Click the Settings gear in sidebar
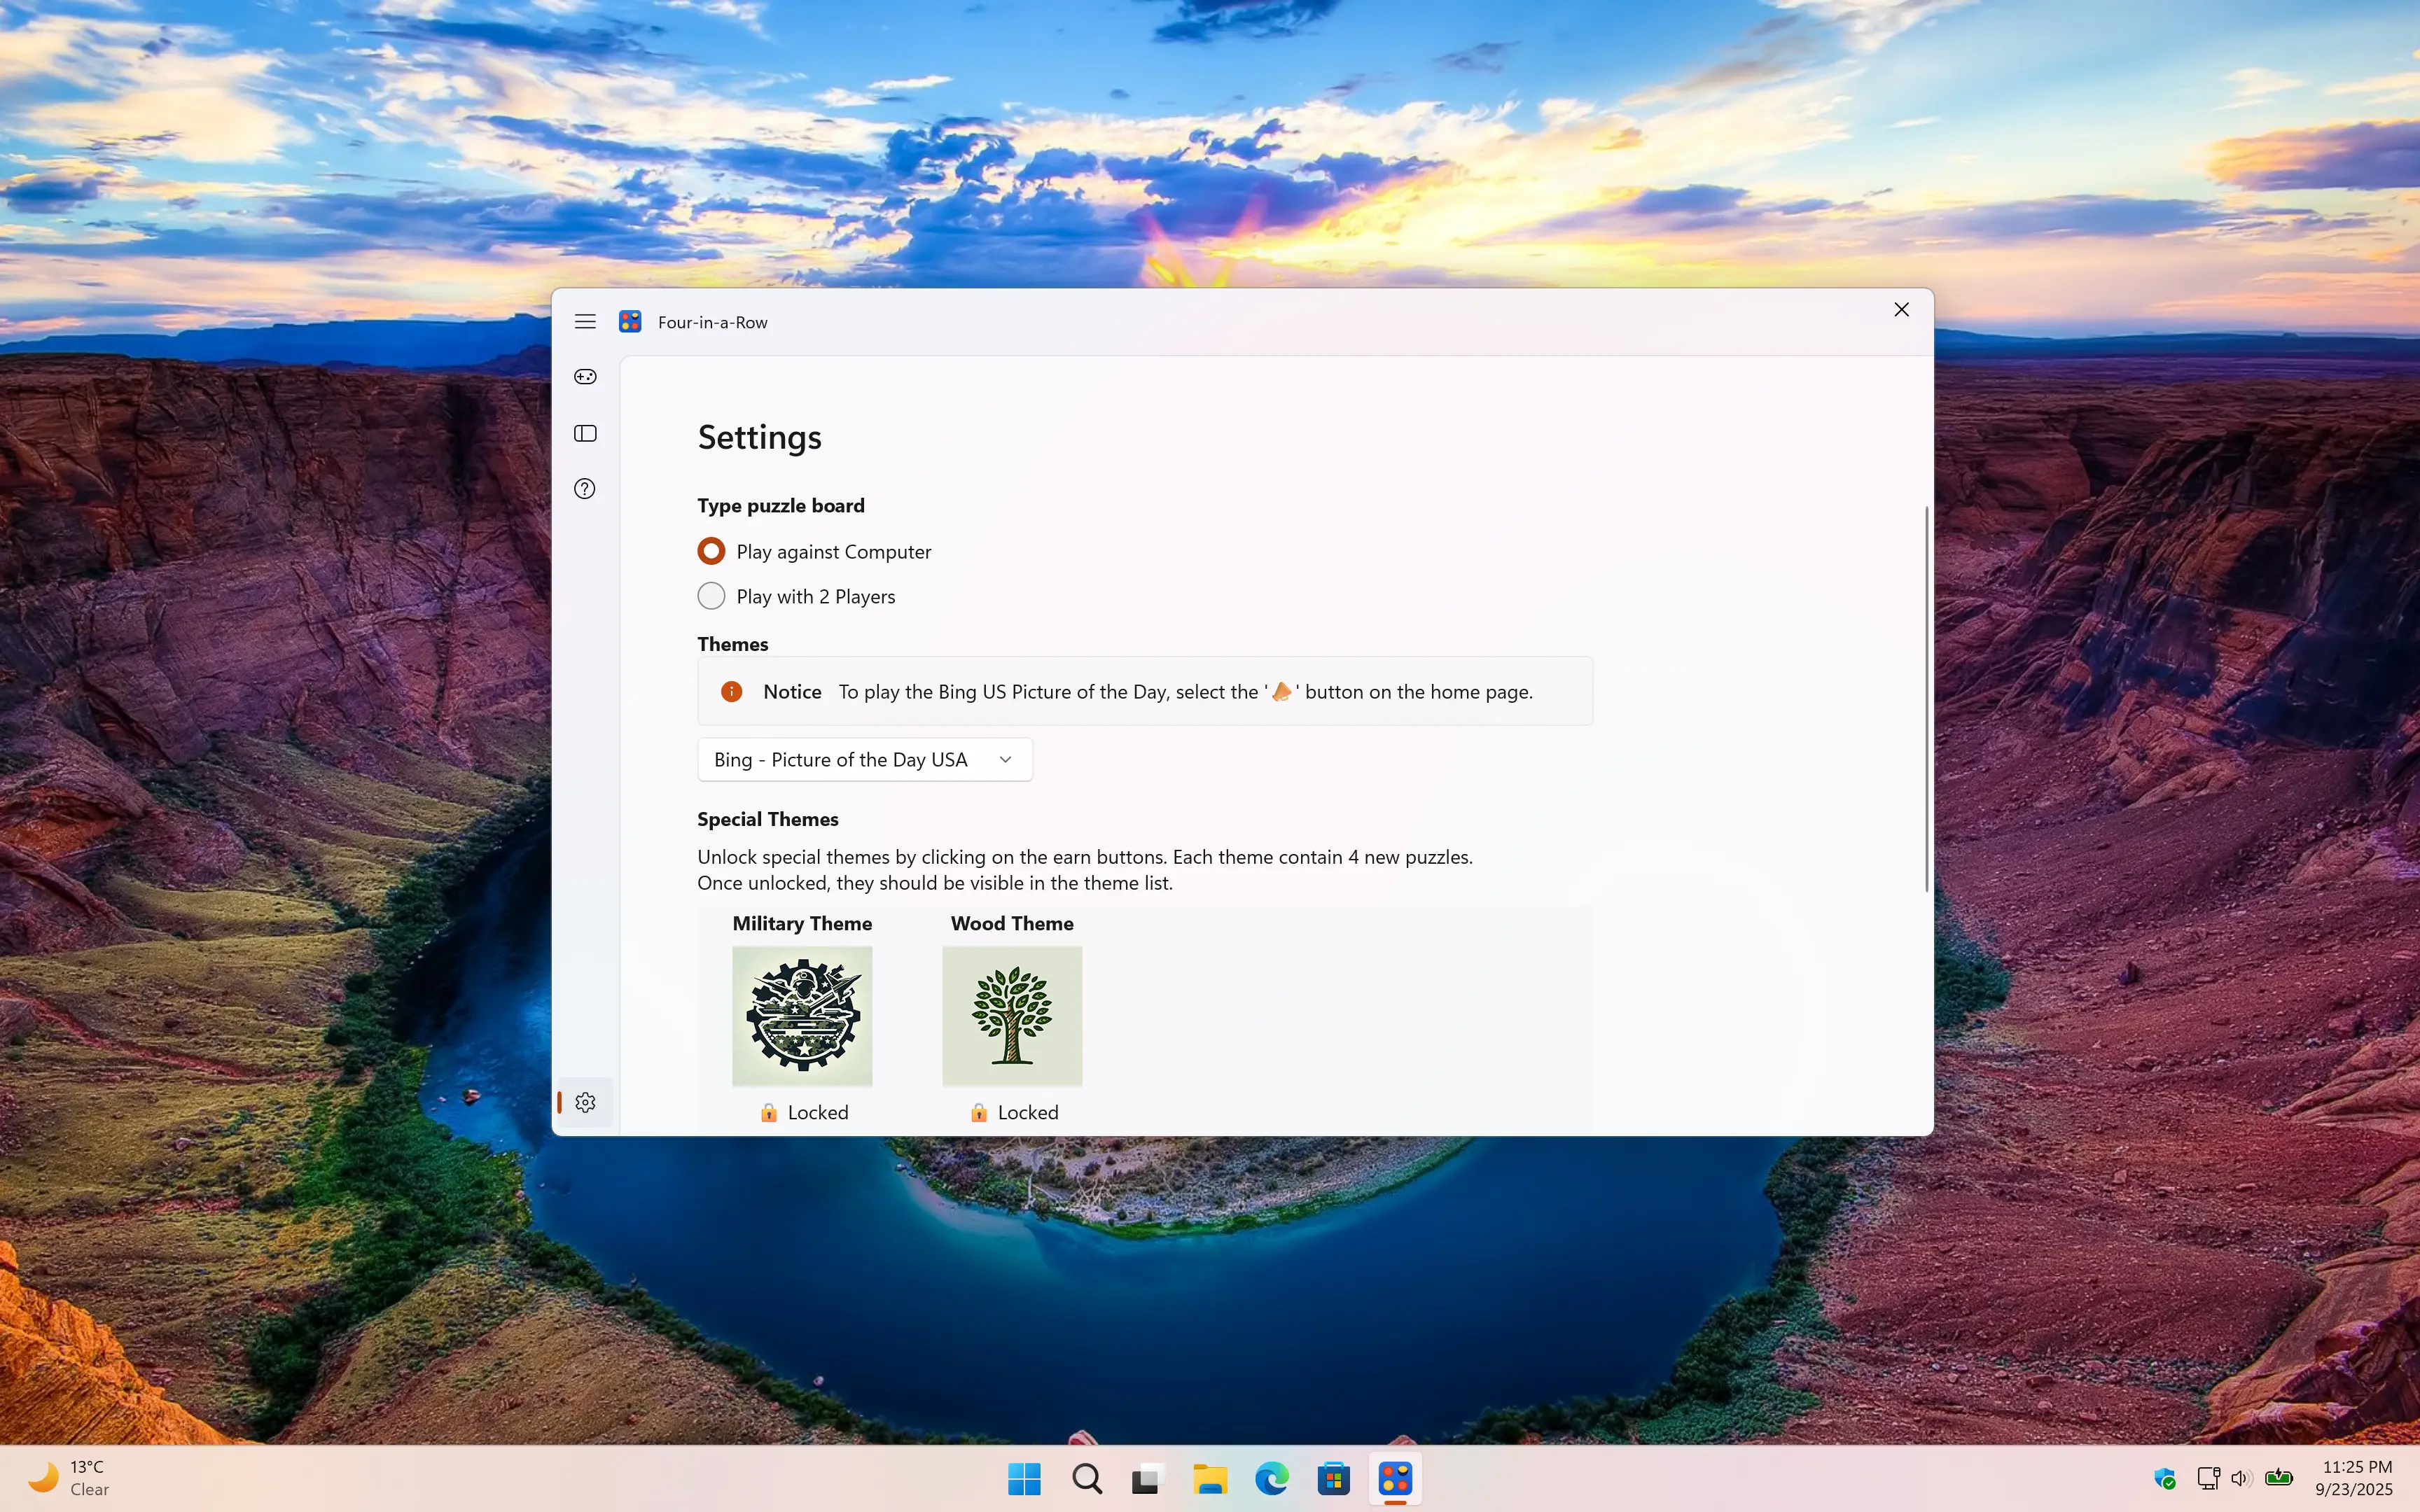Image resolution: width=2420 pixels, height=1512 pixels. 585,1102
